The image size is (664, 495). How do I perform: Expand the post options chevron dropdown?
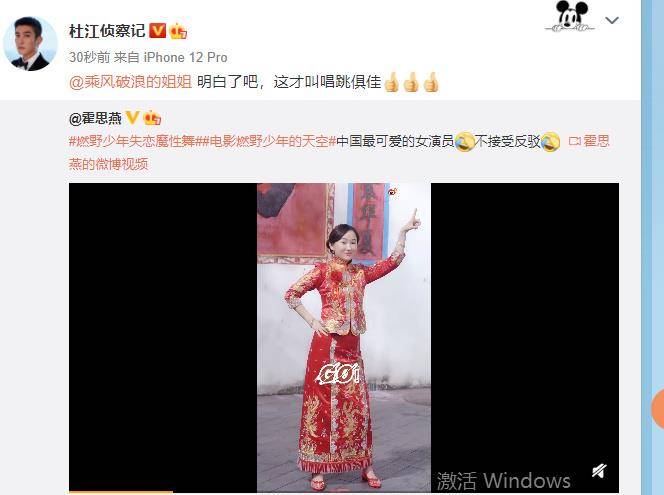[612, 20]
